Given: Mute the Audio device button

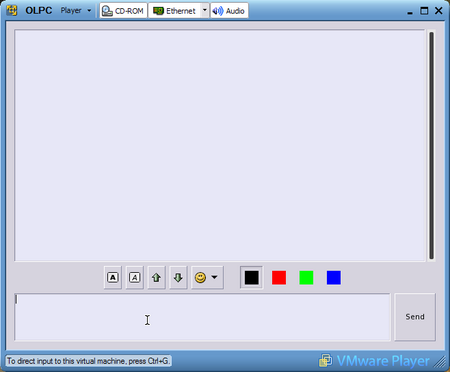Looking at the screenshot, I should coord(229,11).
